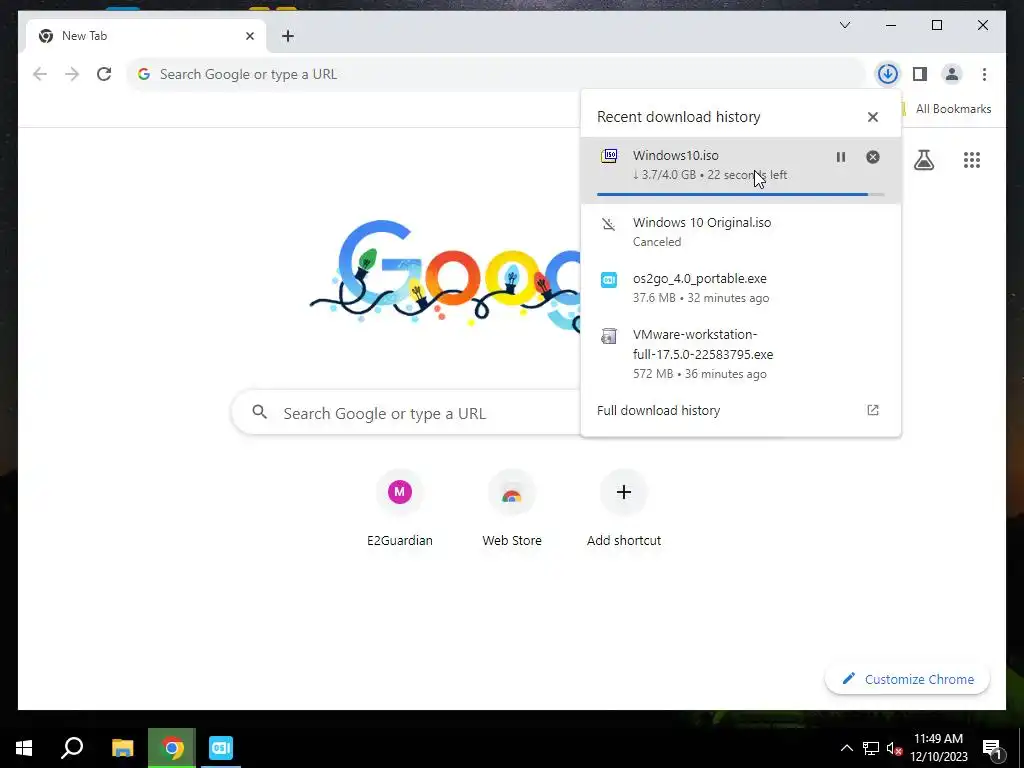Go back using the back arrow
Viewport: 1024px width, 768px height.
(x=40, y=74)
